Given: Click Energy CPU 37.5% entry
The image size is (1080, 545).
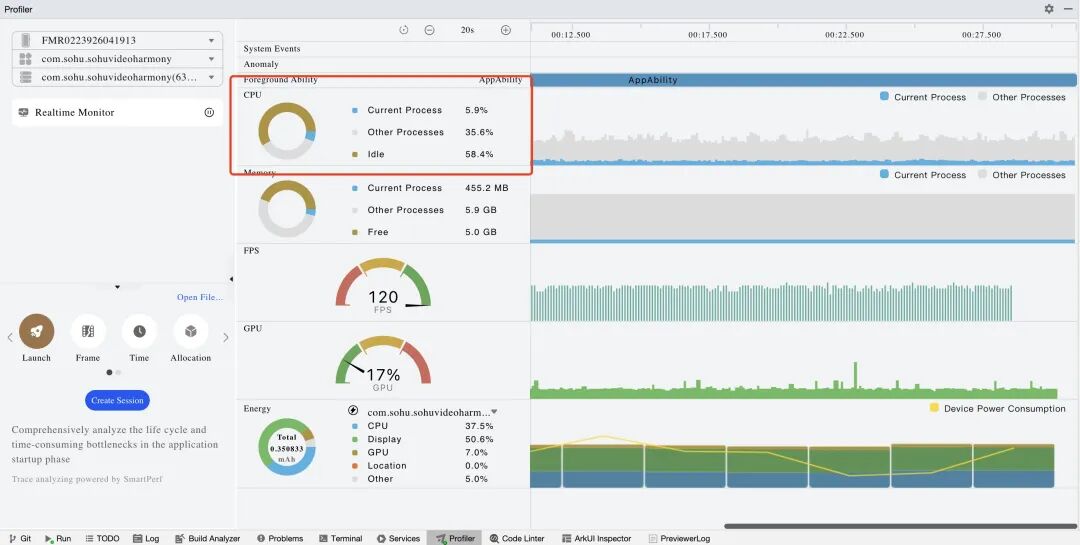Looking at the screenshot, I should click(422, 426).
